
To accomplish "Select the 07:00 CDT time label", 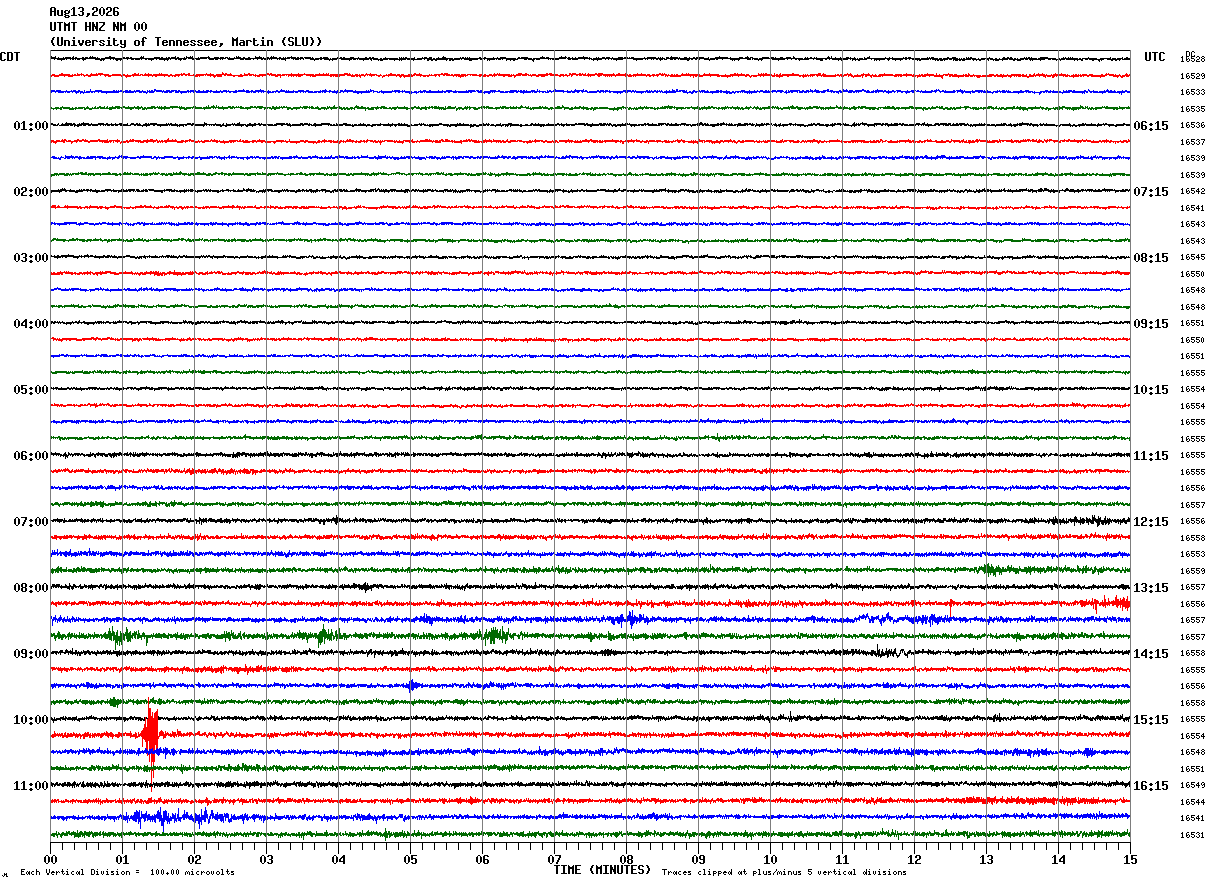I will point(31,522).
